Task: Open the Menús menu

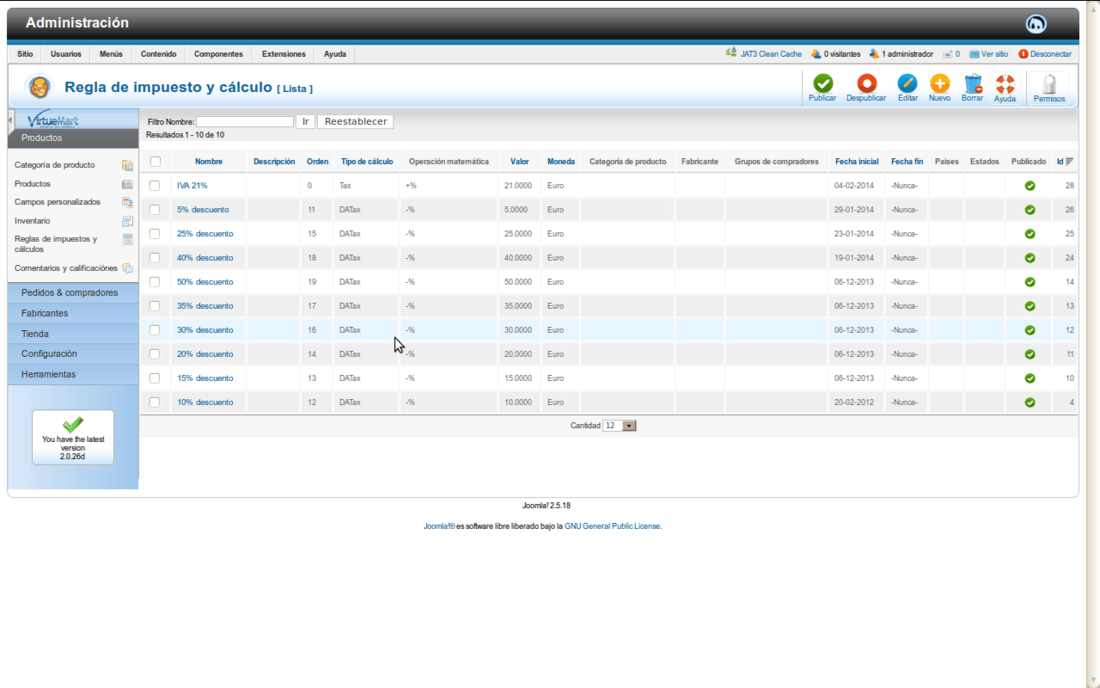Action: pyautogui.click(x=111, y=54)
